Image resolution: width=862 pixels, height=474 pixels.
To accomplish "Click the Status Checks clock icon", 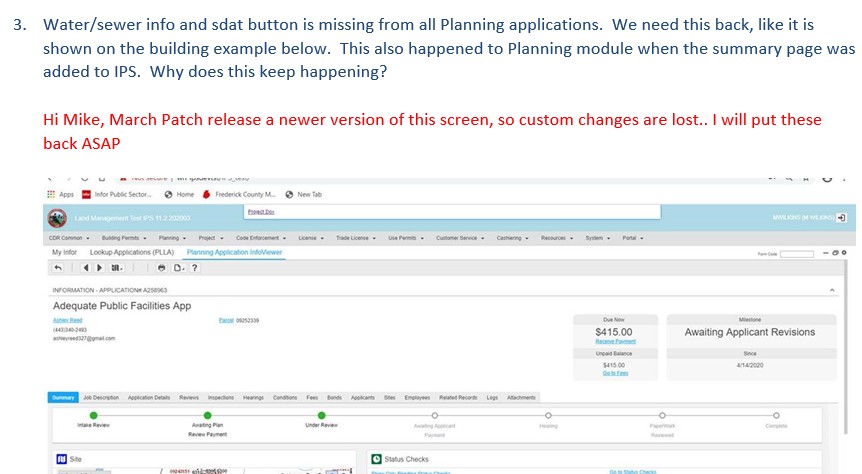I will click(377, 459).
